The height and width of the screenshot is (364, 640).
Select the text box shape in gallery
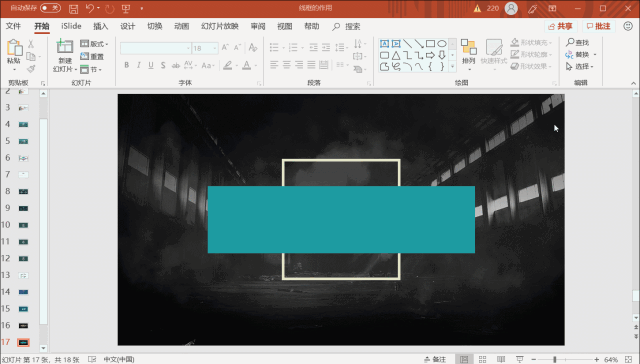click(384, 44)
